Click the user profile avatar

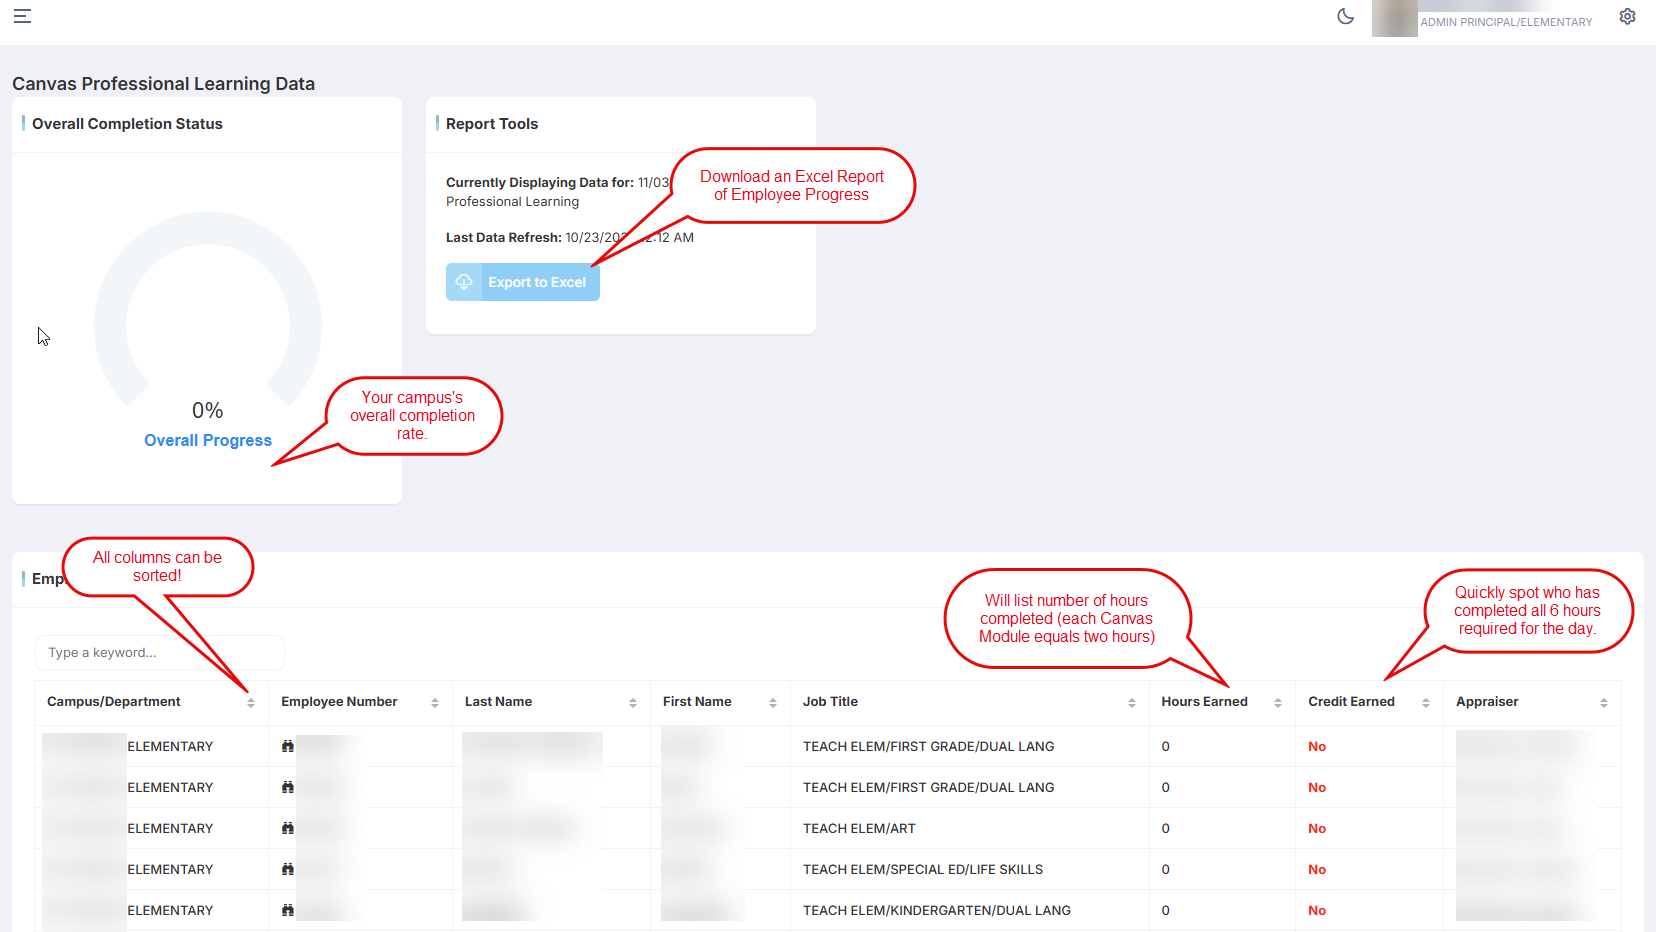click(1394, 18)
